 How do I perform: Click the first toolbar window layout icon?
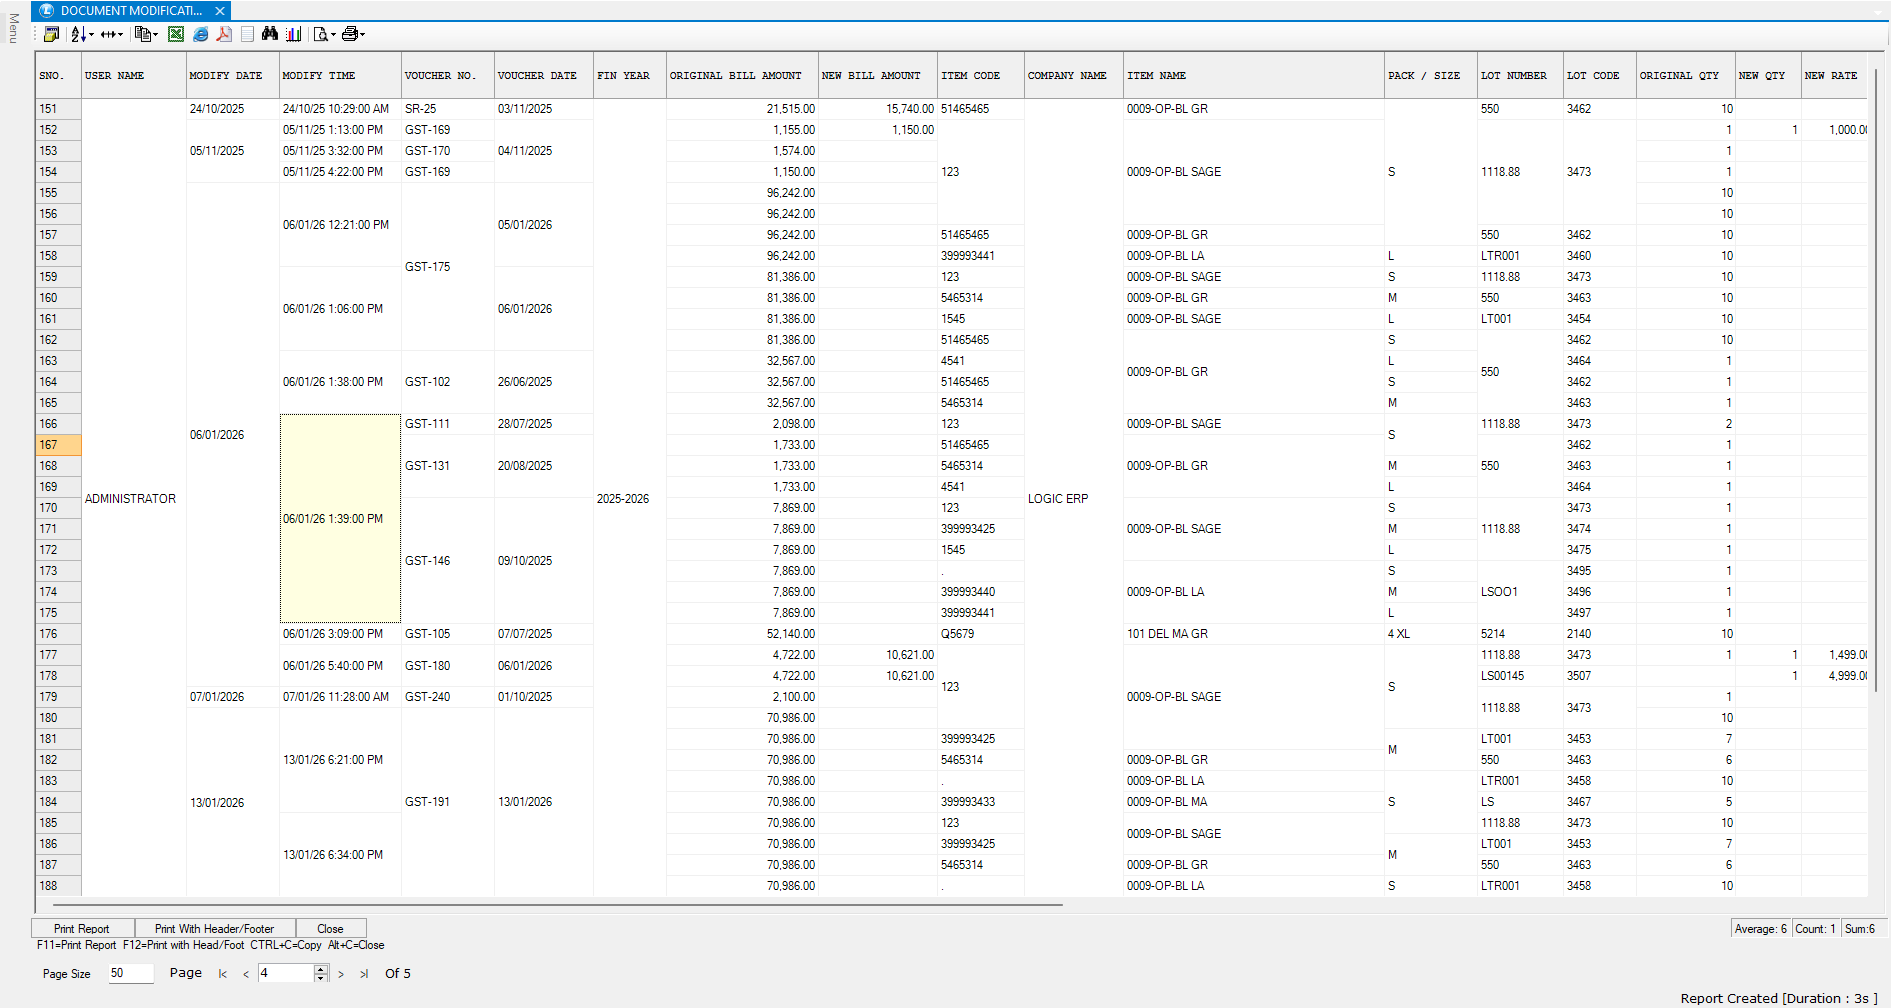point(51,34)
